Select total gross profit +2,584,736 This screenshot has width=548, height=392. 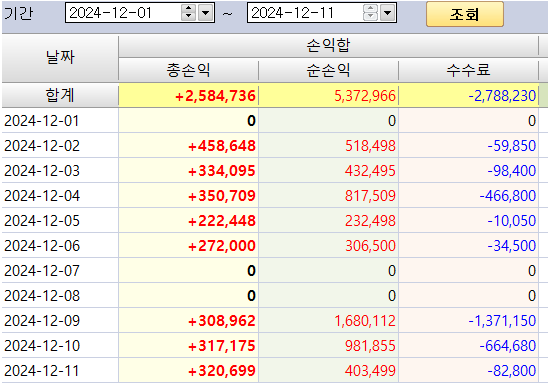click(189, 96)
